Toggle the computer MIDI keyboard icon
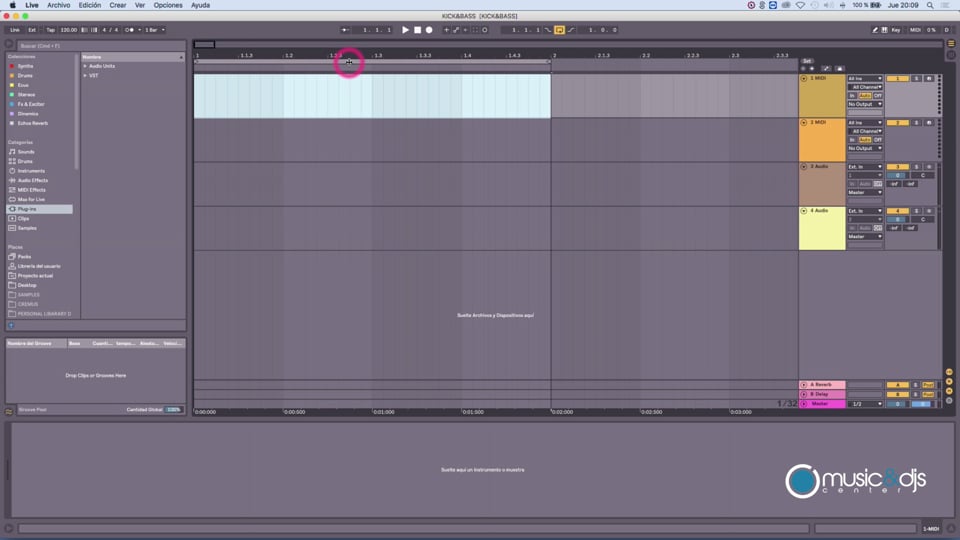 [885, 29]
